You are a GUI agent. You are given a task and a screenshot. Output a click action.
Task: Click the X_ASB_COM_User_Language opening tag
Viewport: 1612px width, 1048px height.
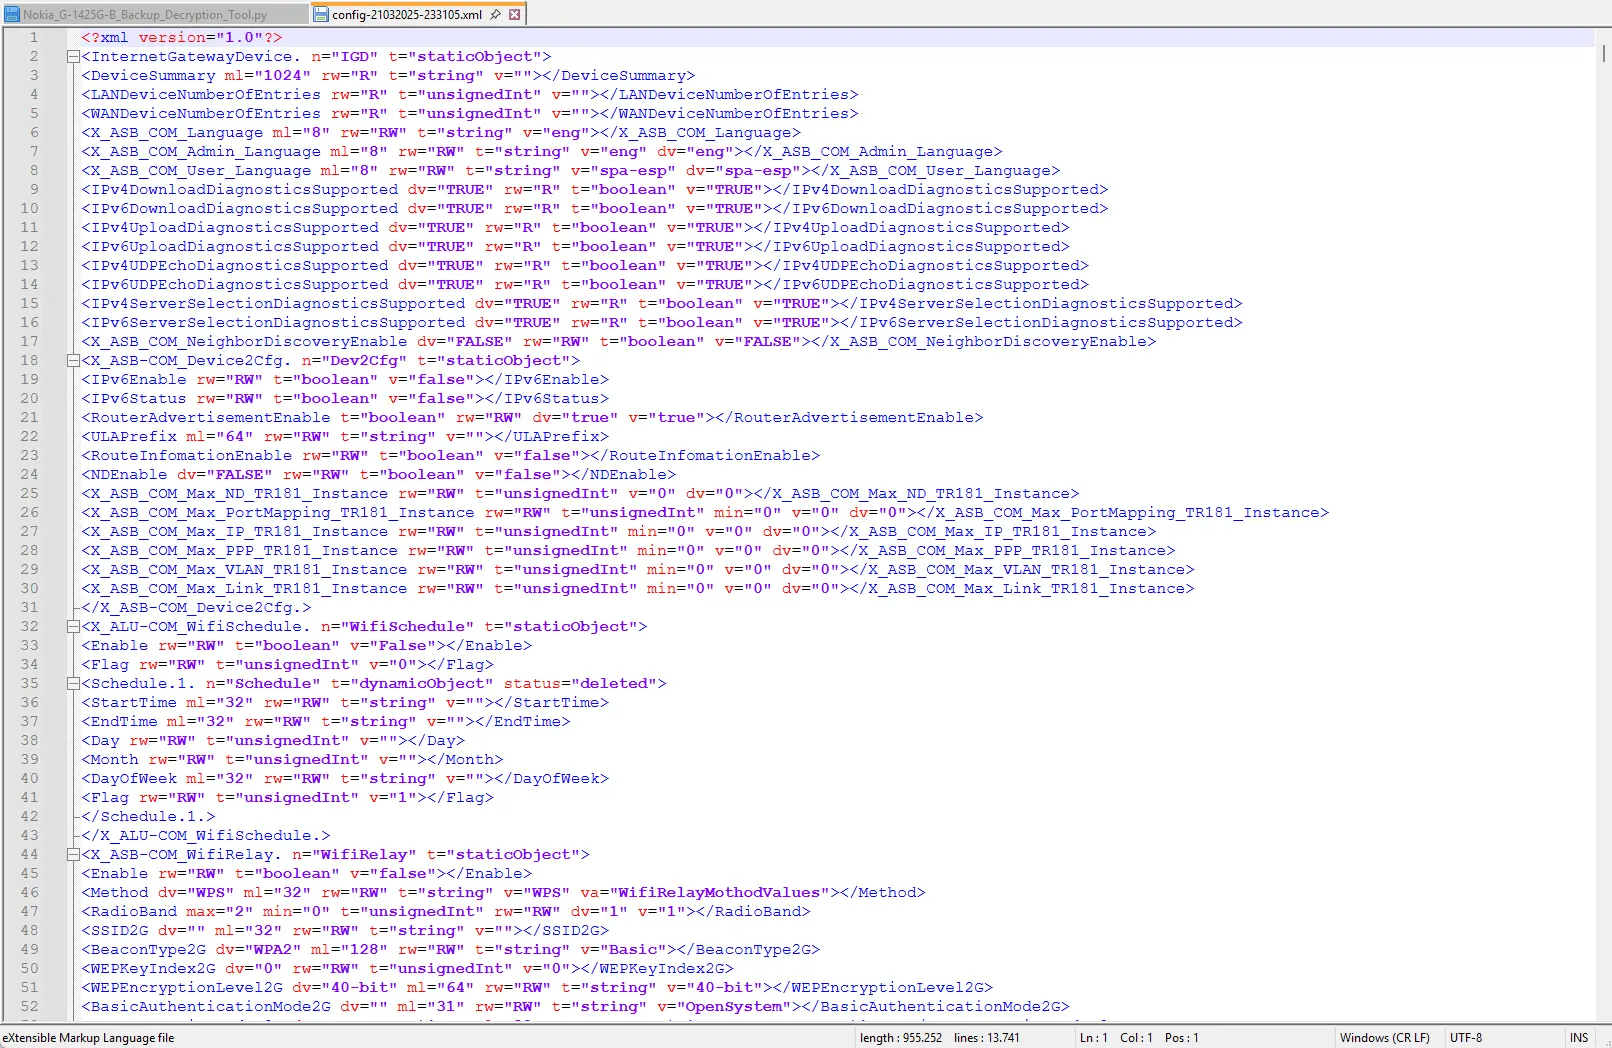[196, 171]
